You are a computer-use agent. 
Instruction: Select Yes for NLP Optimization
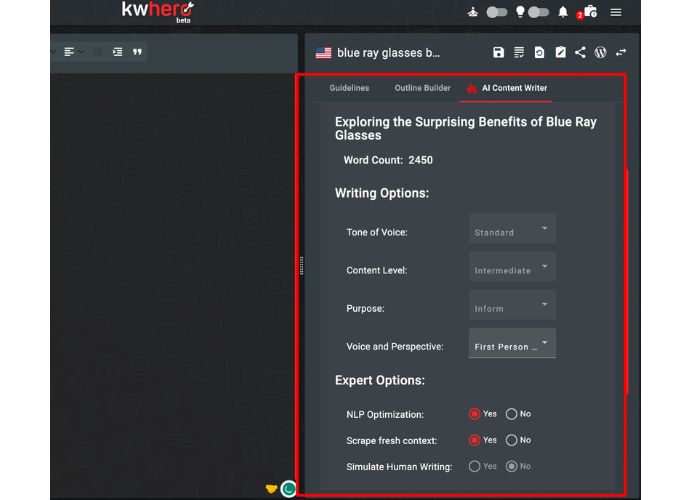pos(474,414)
